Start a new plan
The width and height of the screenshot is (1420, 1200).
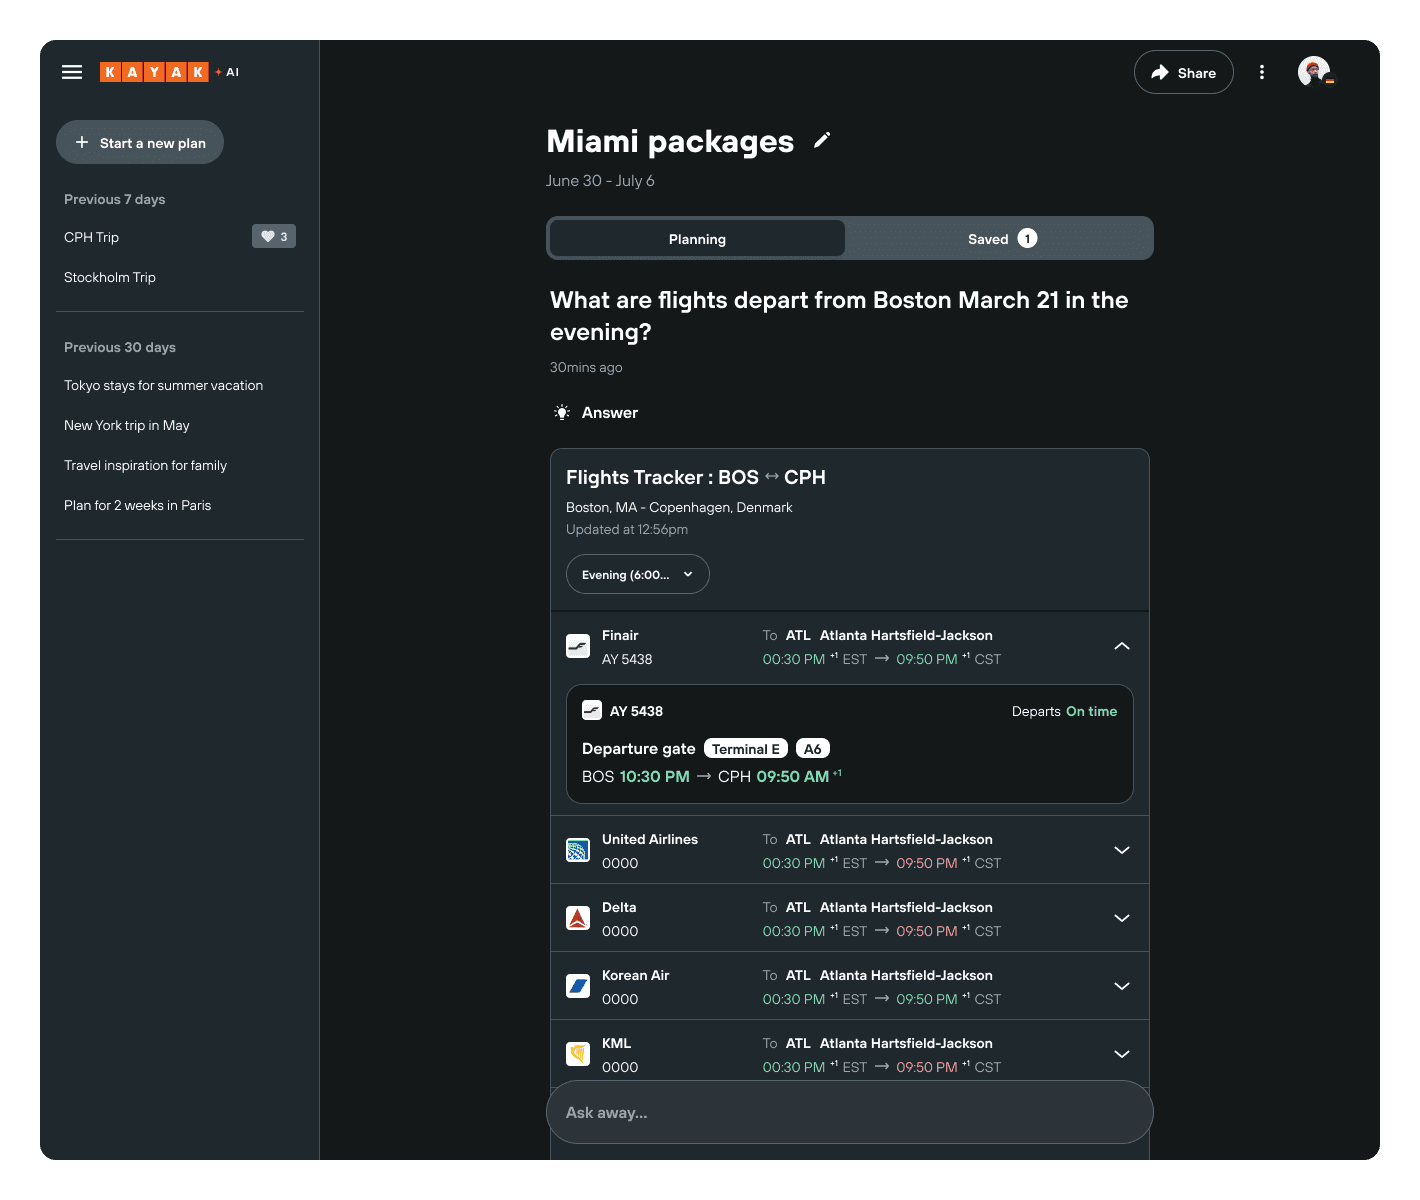click(140, 142)
